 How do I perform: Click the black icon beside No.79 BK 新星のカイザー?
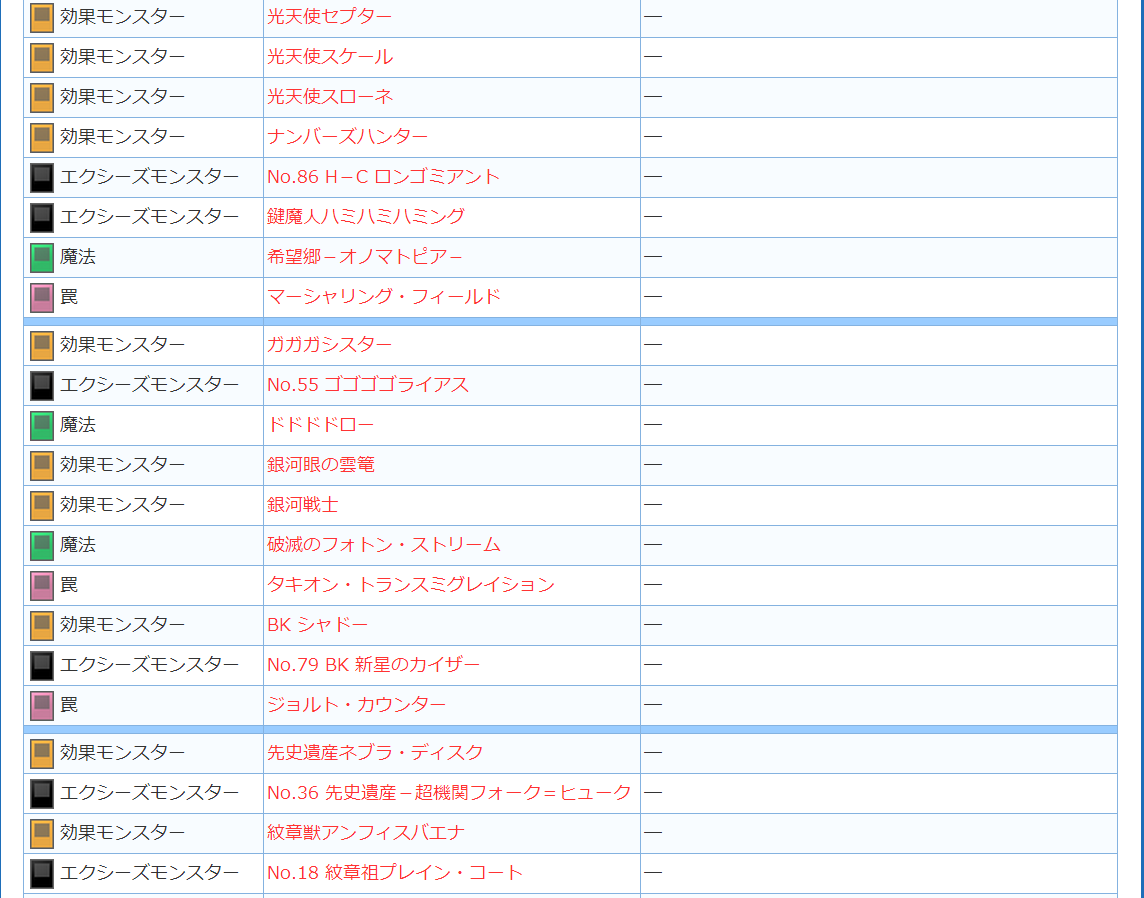42,665
